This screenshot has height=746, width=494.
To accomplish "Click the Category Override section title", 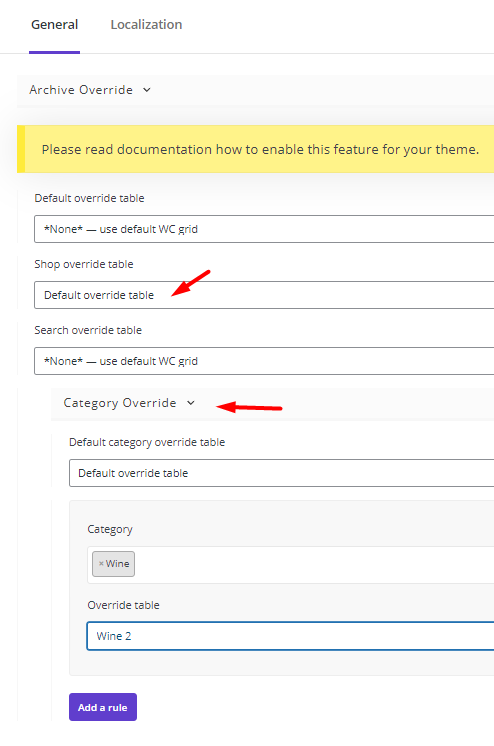I will (x=120, y=403).
